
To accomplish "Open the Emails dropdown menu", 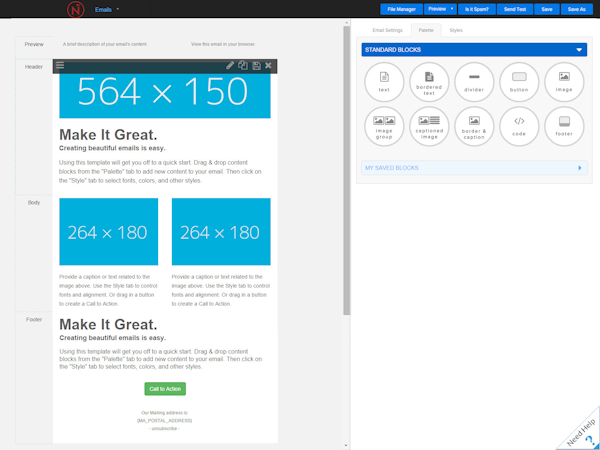I will pos(107,9).
